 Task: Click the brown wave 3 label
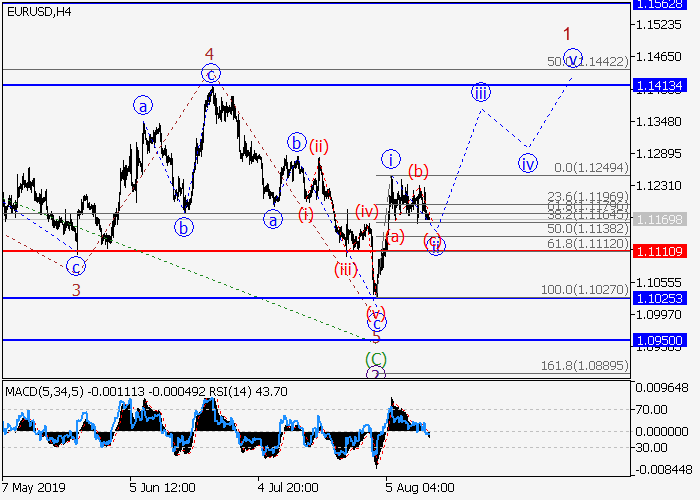pyautogui.click(x=76, y=290)
